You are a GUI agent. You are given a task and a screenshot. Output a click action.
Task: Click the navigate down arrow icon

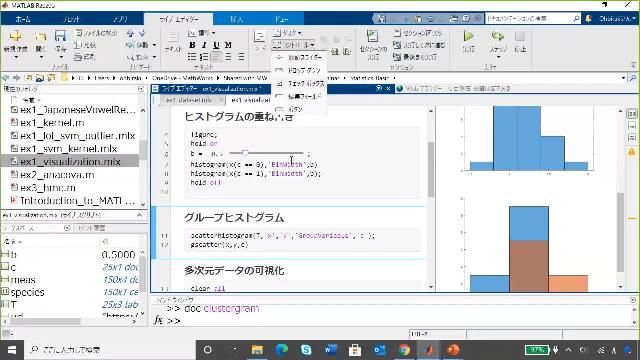[x=142, y=33]
